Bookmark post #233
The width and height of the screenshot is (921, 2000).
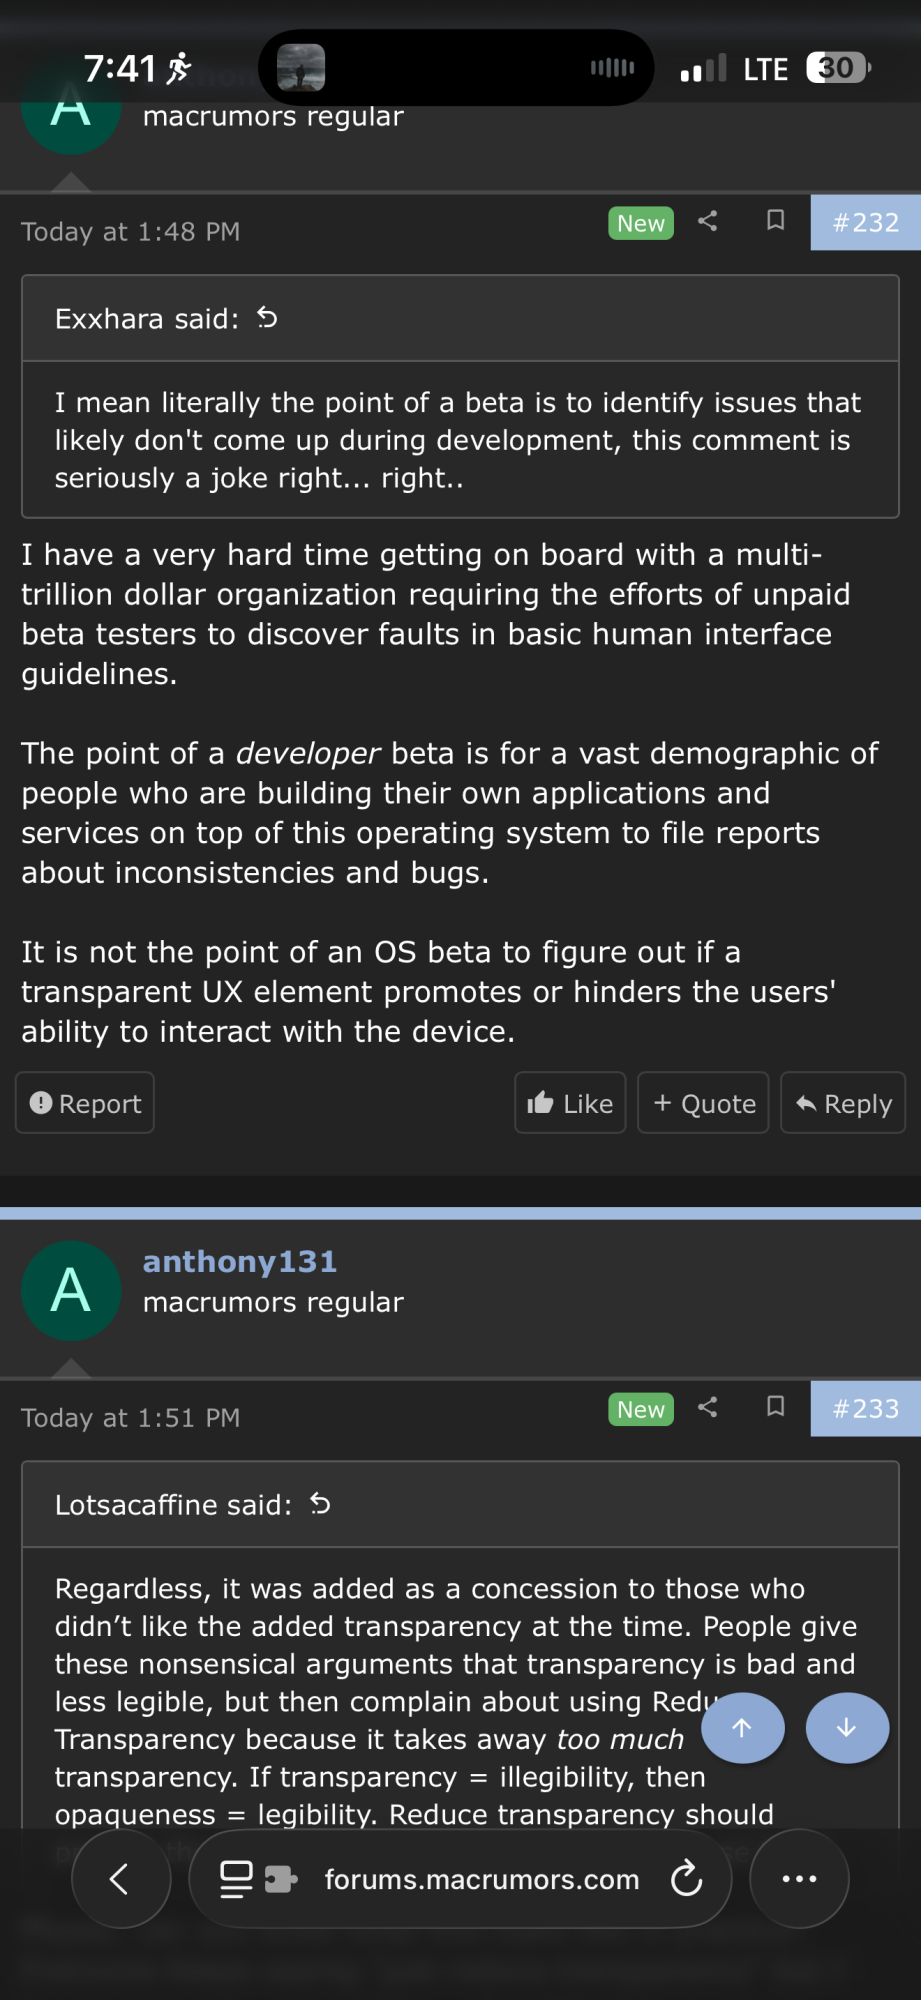tap(775, 1407)
